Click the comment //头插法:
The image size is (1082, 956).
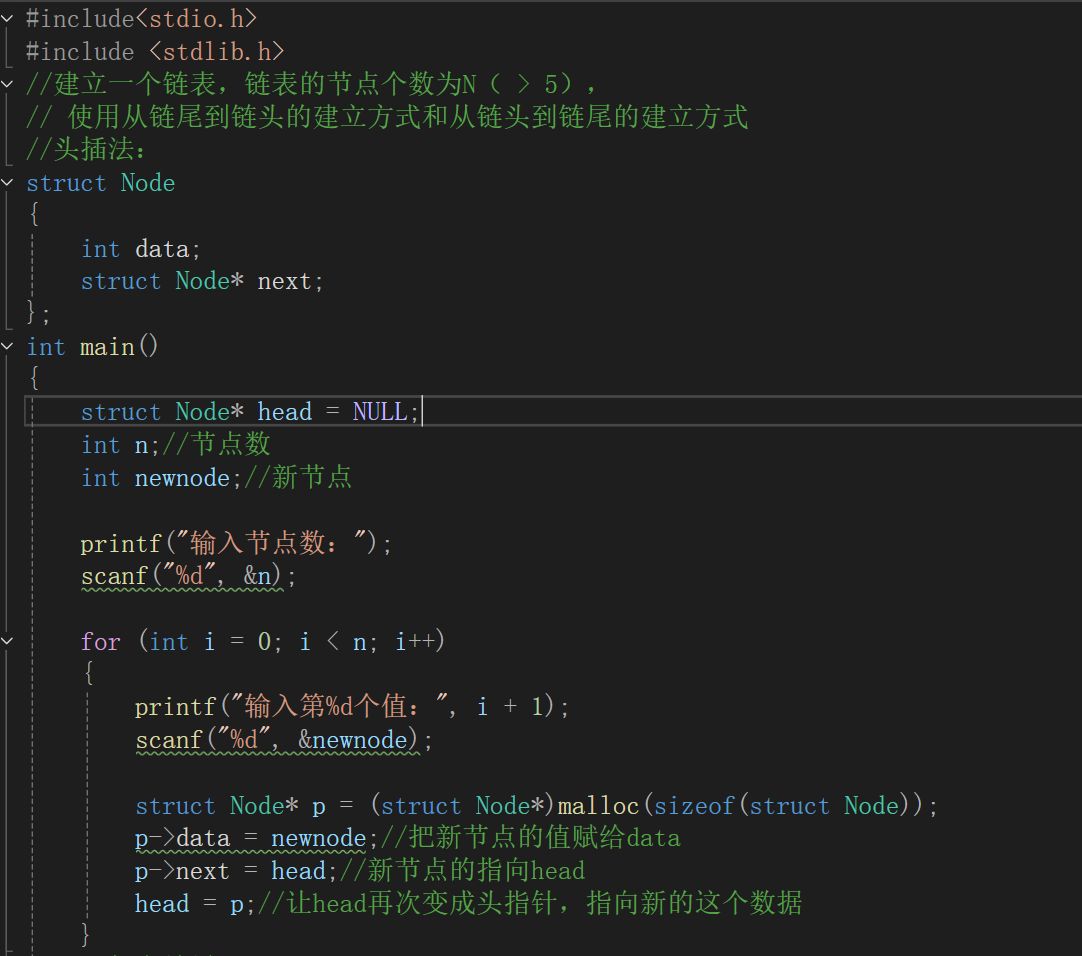tap(86, 150)
